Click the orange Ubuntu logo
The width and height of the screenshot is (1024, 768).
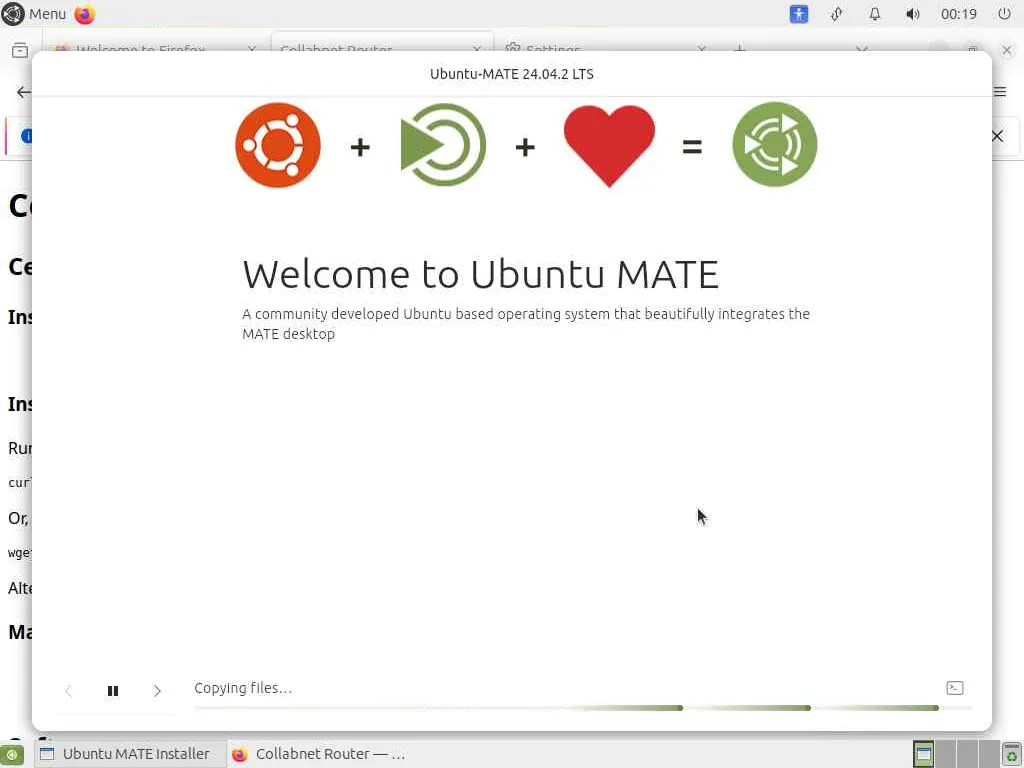[278, 145]
